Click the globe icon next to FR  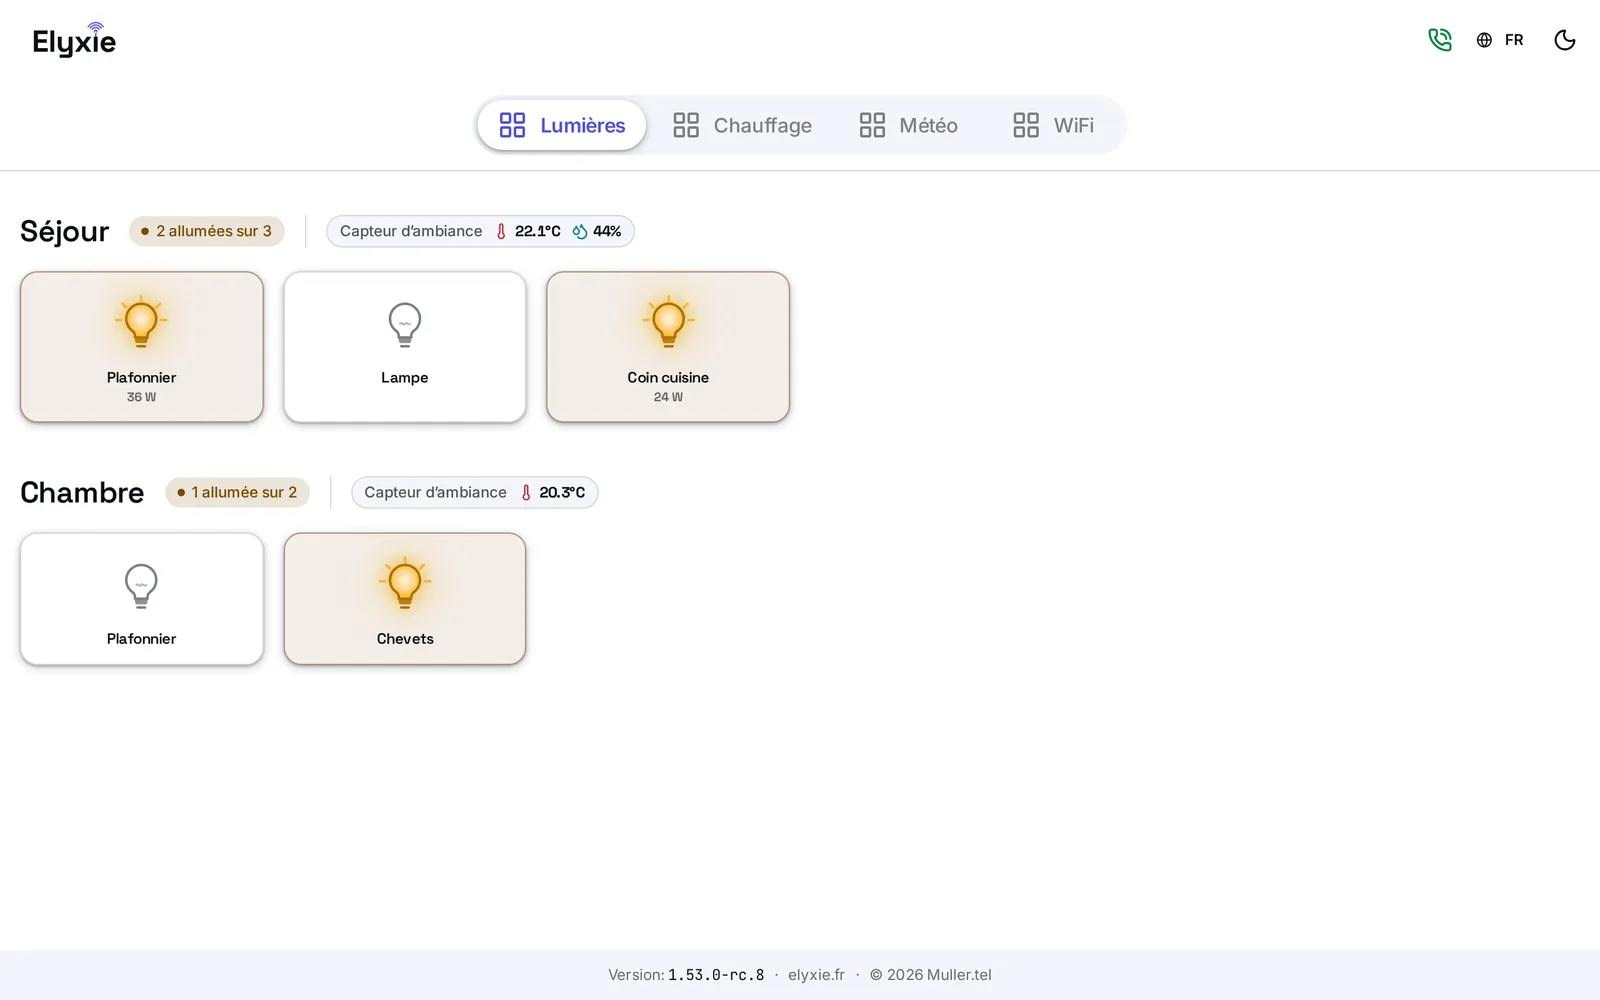click(1484, 40)
